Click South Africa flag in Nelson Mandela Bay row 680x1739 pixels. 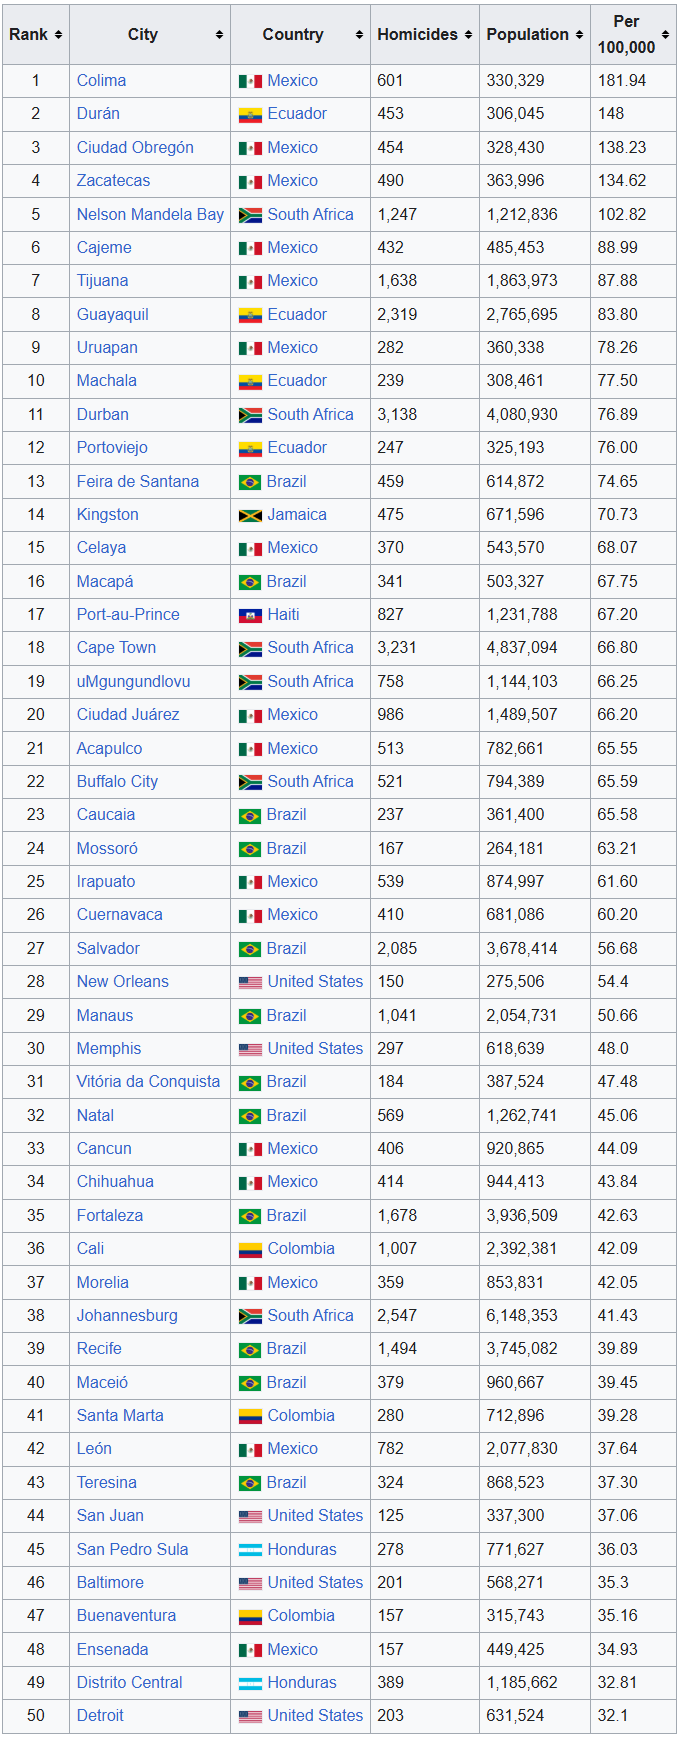click(x=250, y=215)
